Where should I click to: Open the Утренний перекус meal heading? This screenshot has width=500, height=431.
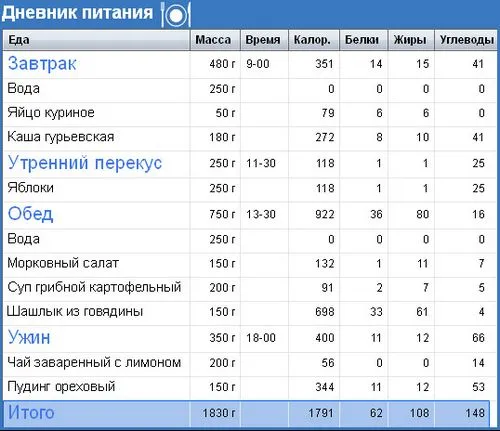(85, 163)
